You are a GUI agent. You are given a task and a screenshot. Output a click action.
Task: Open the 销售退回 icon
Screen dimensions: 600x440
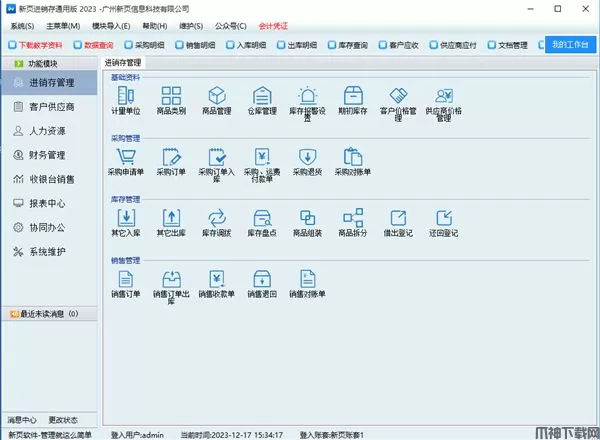coord(262,279)
